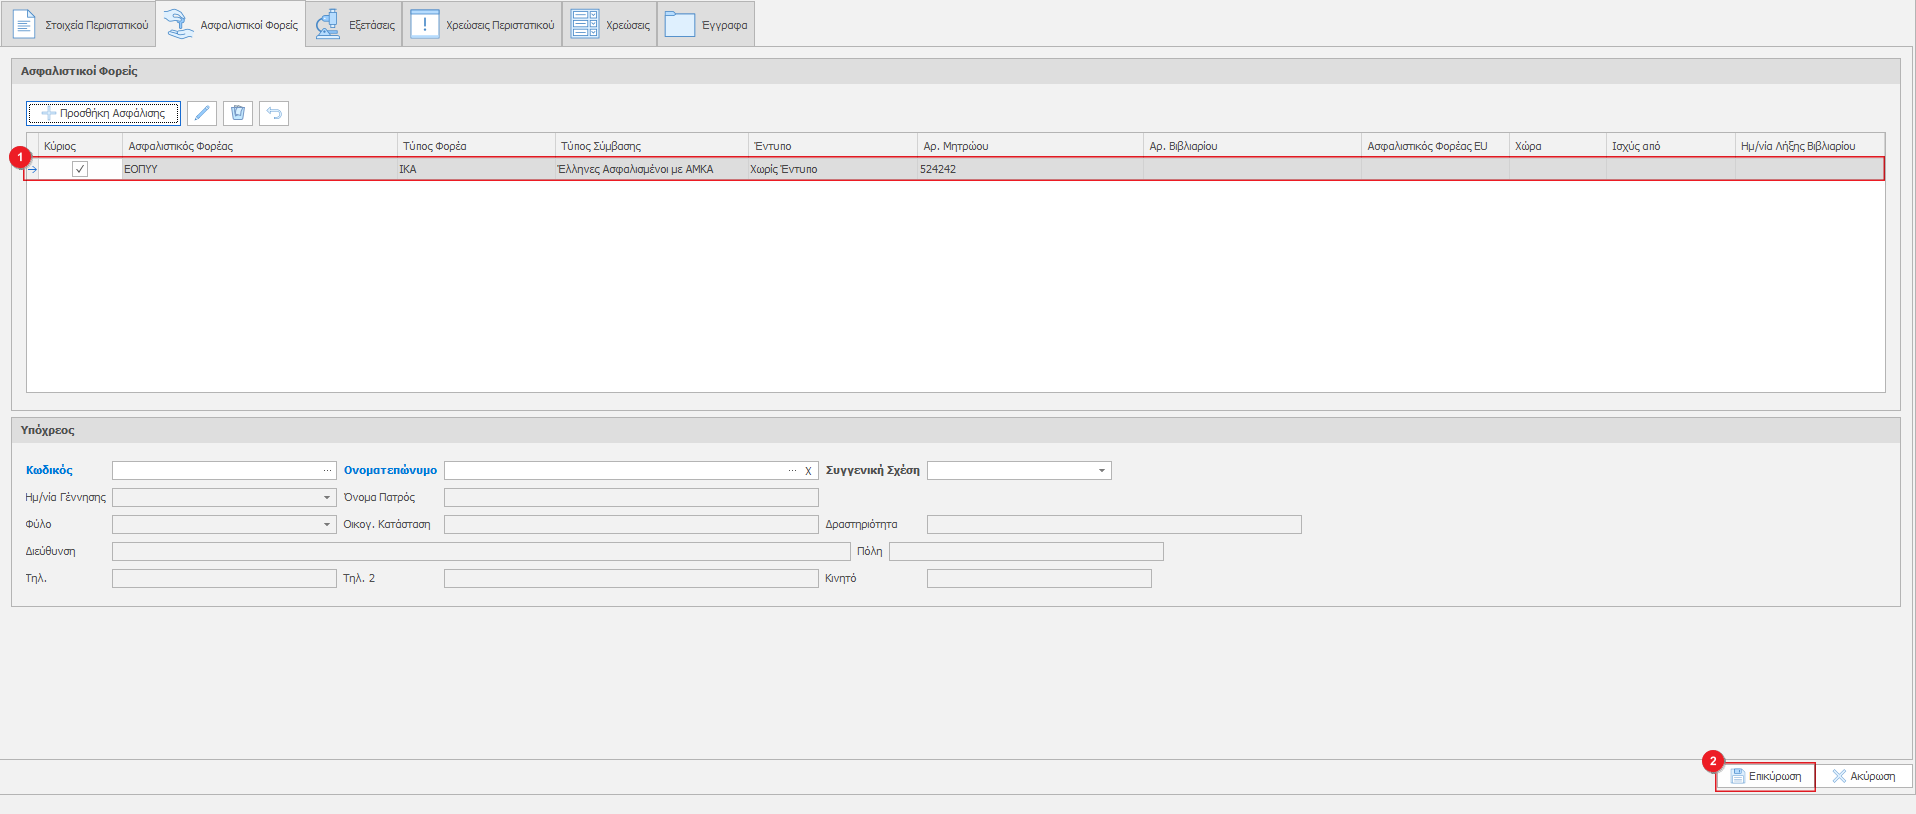Click the ellipsis lookup in Ονοματεπώνυμο field
The width and height of the screenshot is (1916, 814).
click(x=792, y=470)
